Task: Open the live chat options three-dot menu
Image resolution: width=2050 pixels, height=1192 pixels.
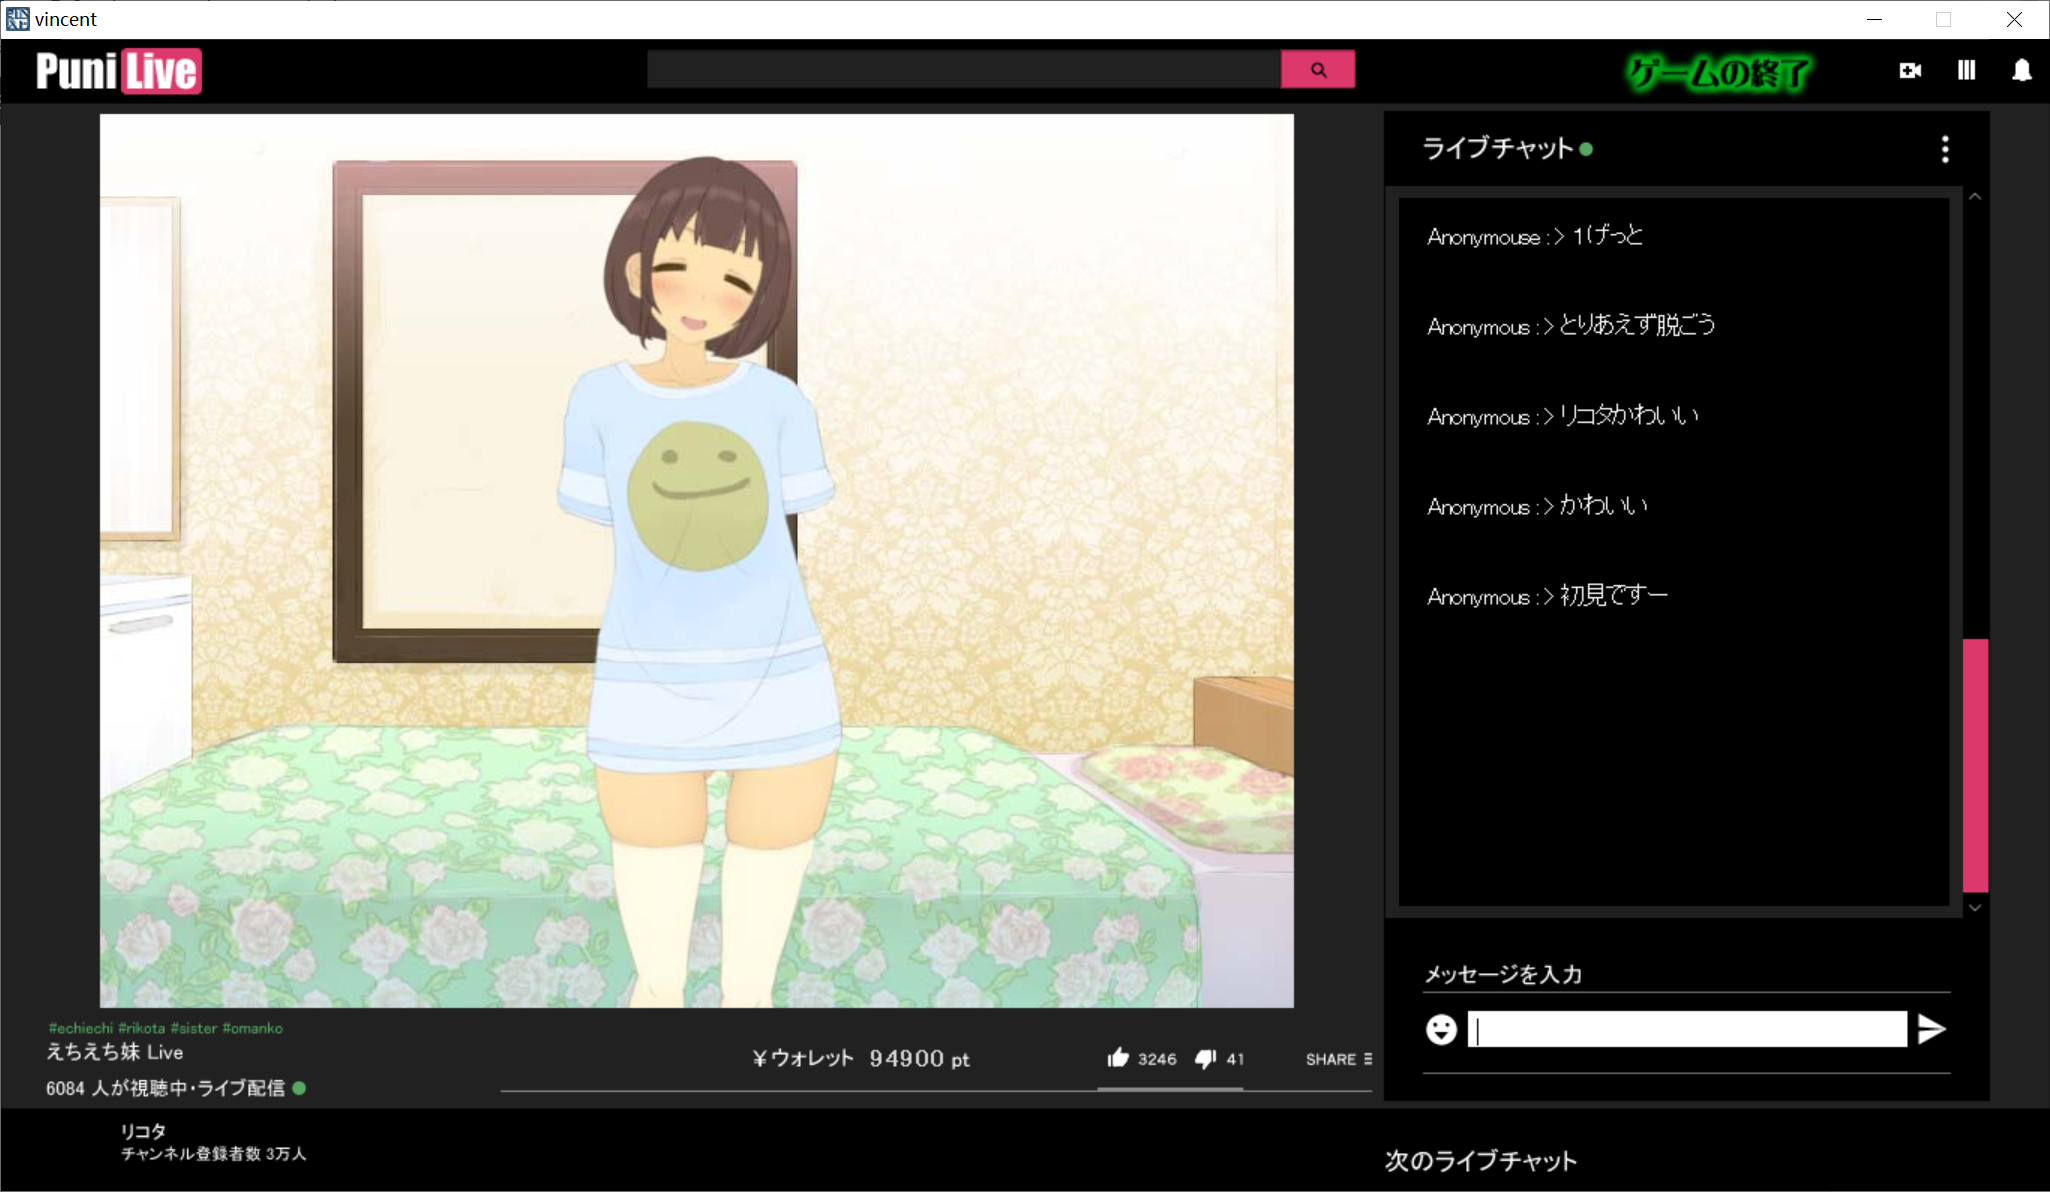Action: pos(1943,148)
